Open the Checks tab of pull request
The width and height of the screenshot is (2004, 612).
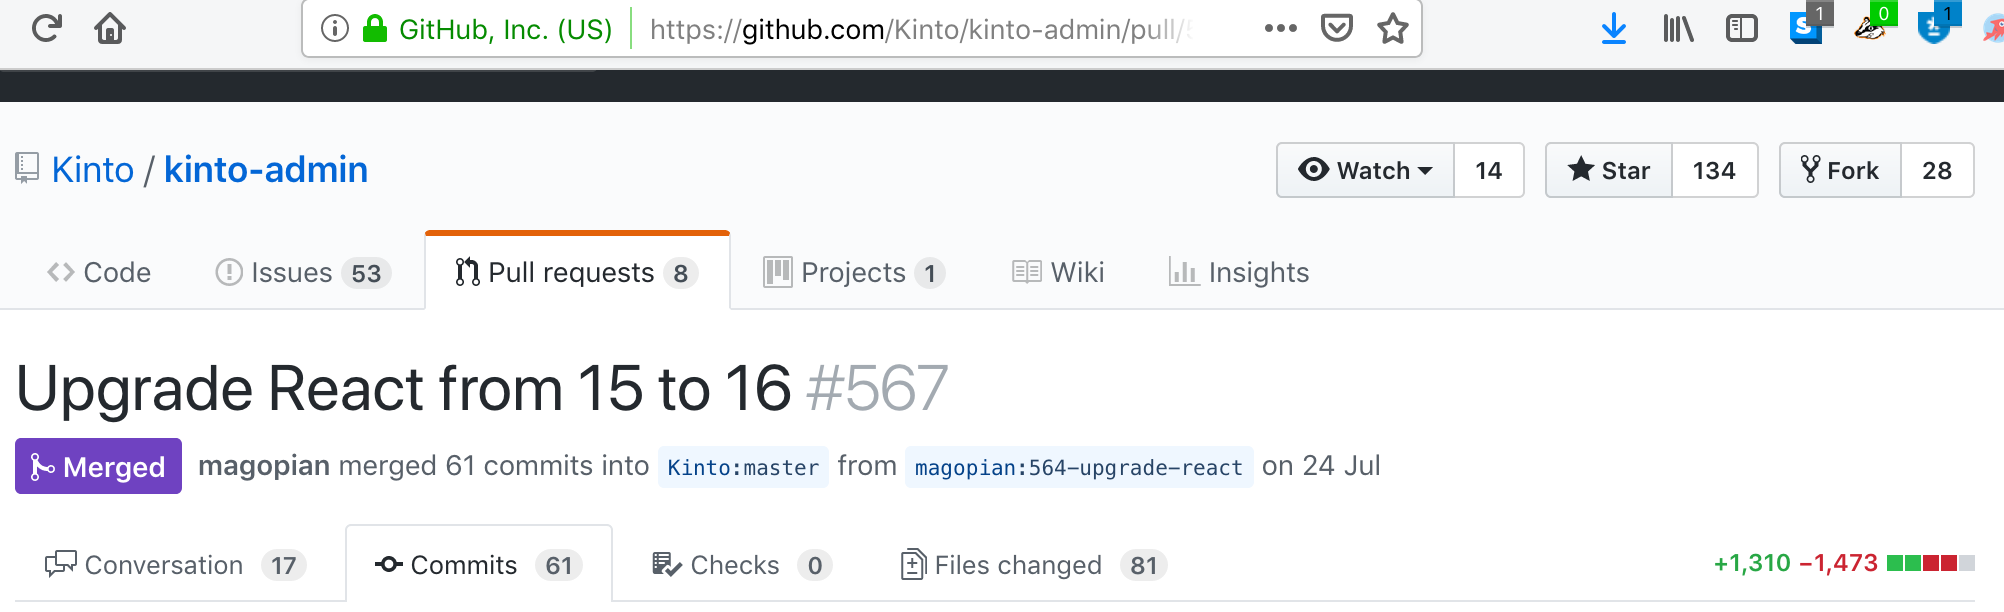741,565
